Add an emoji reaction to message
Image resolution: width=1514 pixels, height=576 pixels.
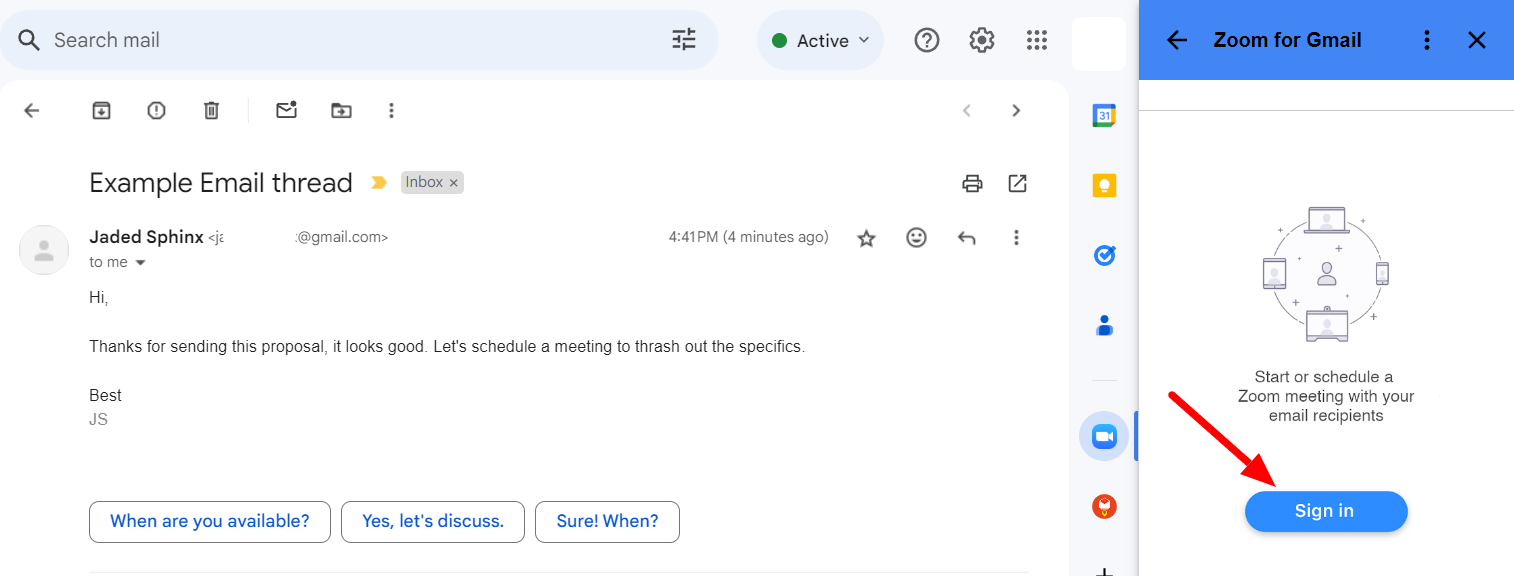(916, 238)
